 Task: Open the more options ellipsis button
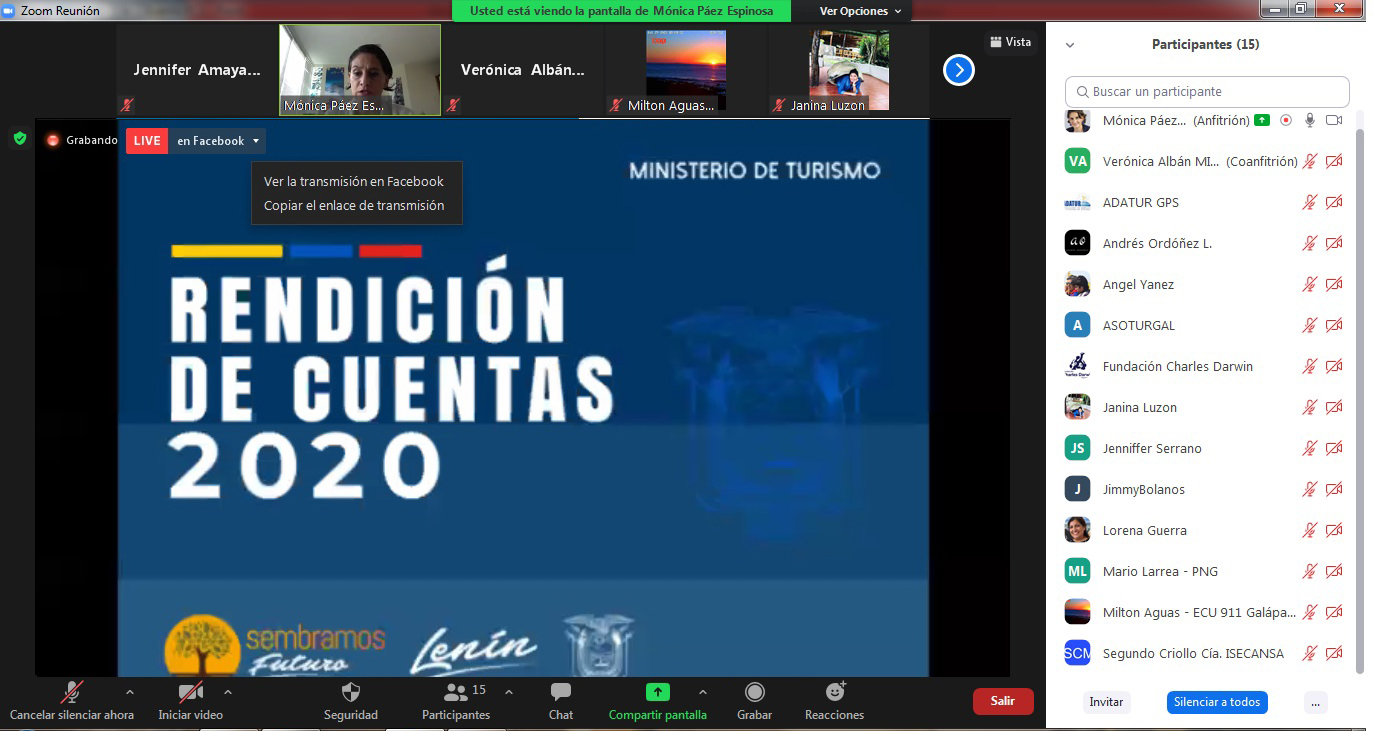pyautogui.click(x=1316, y=702)
